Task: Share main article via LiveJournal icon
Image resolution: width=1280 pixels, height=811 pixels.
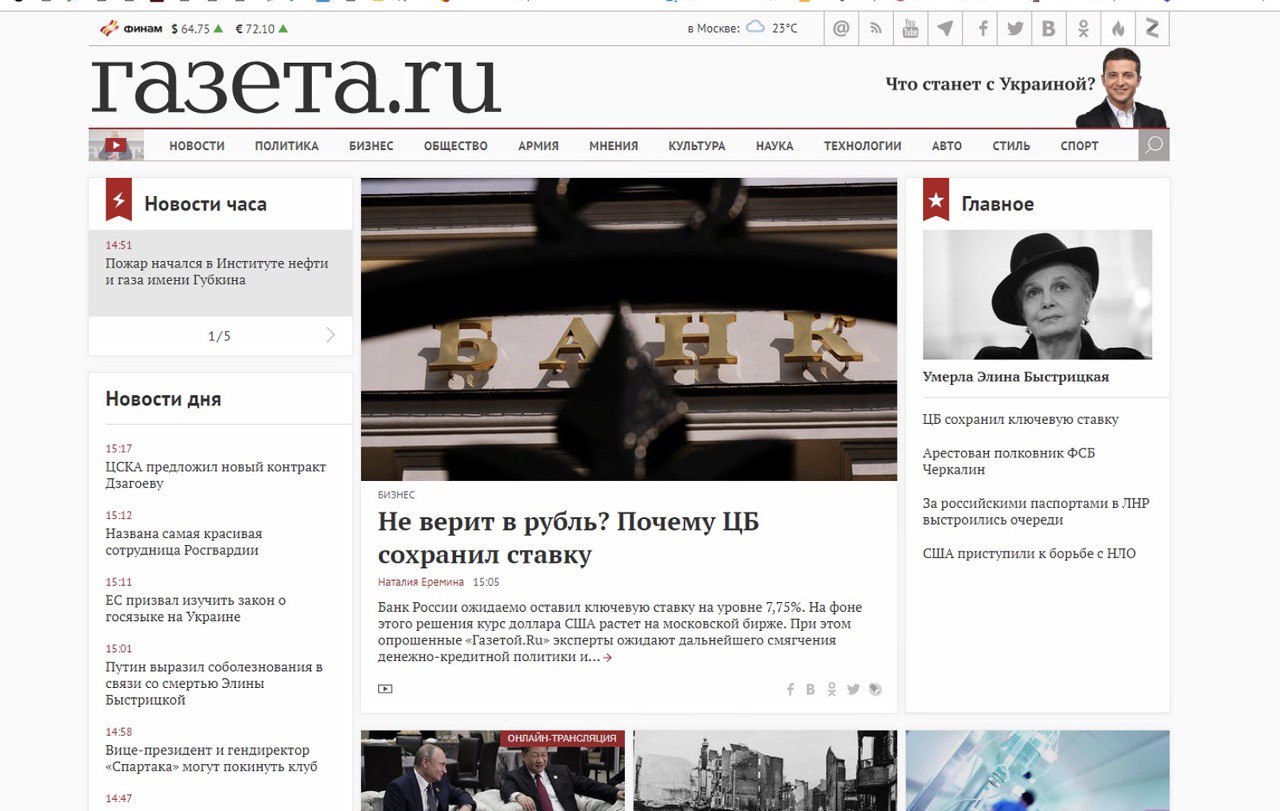Action: [x=875, y=689]
